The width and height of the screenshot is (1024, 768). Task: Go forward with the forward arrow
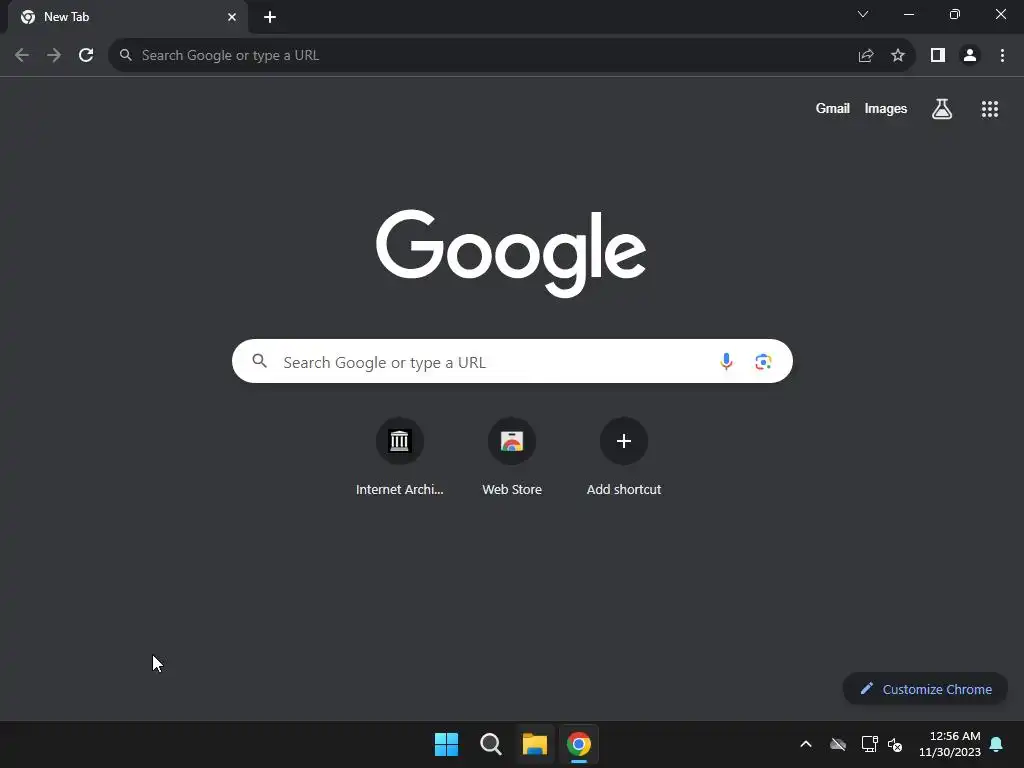coord(54,56)
